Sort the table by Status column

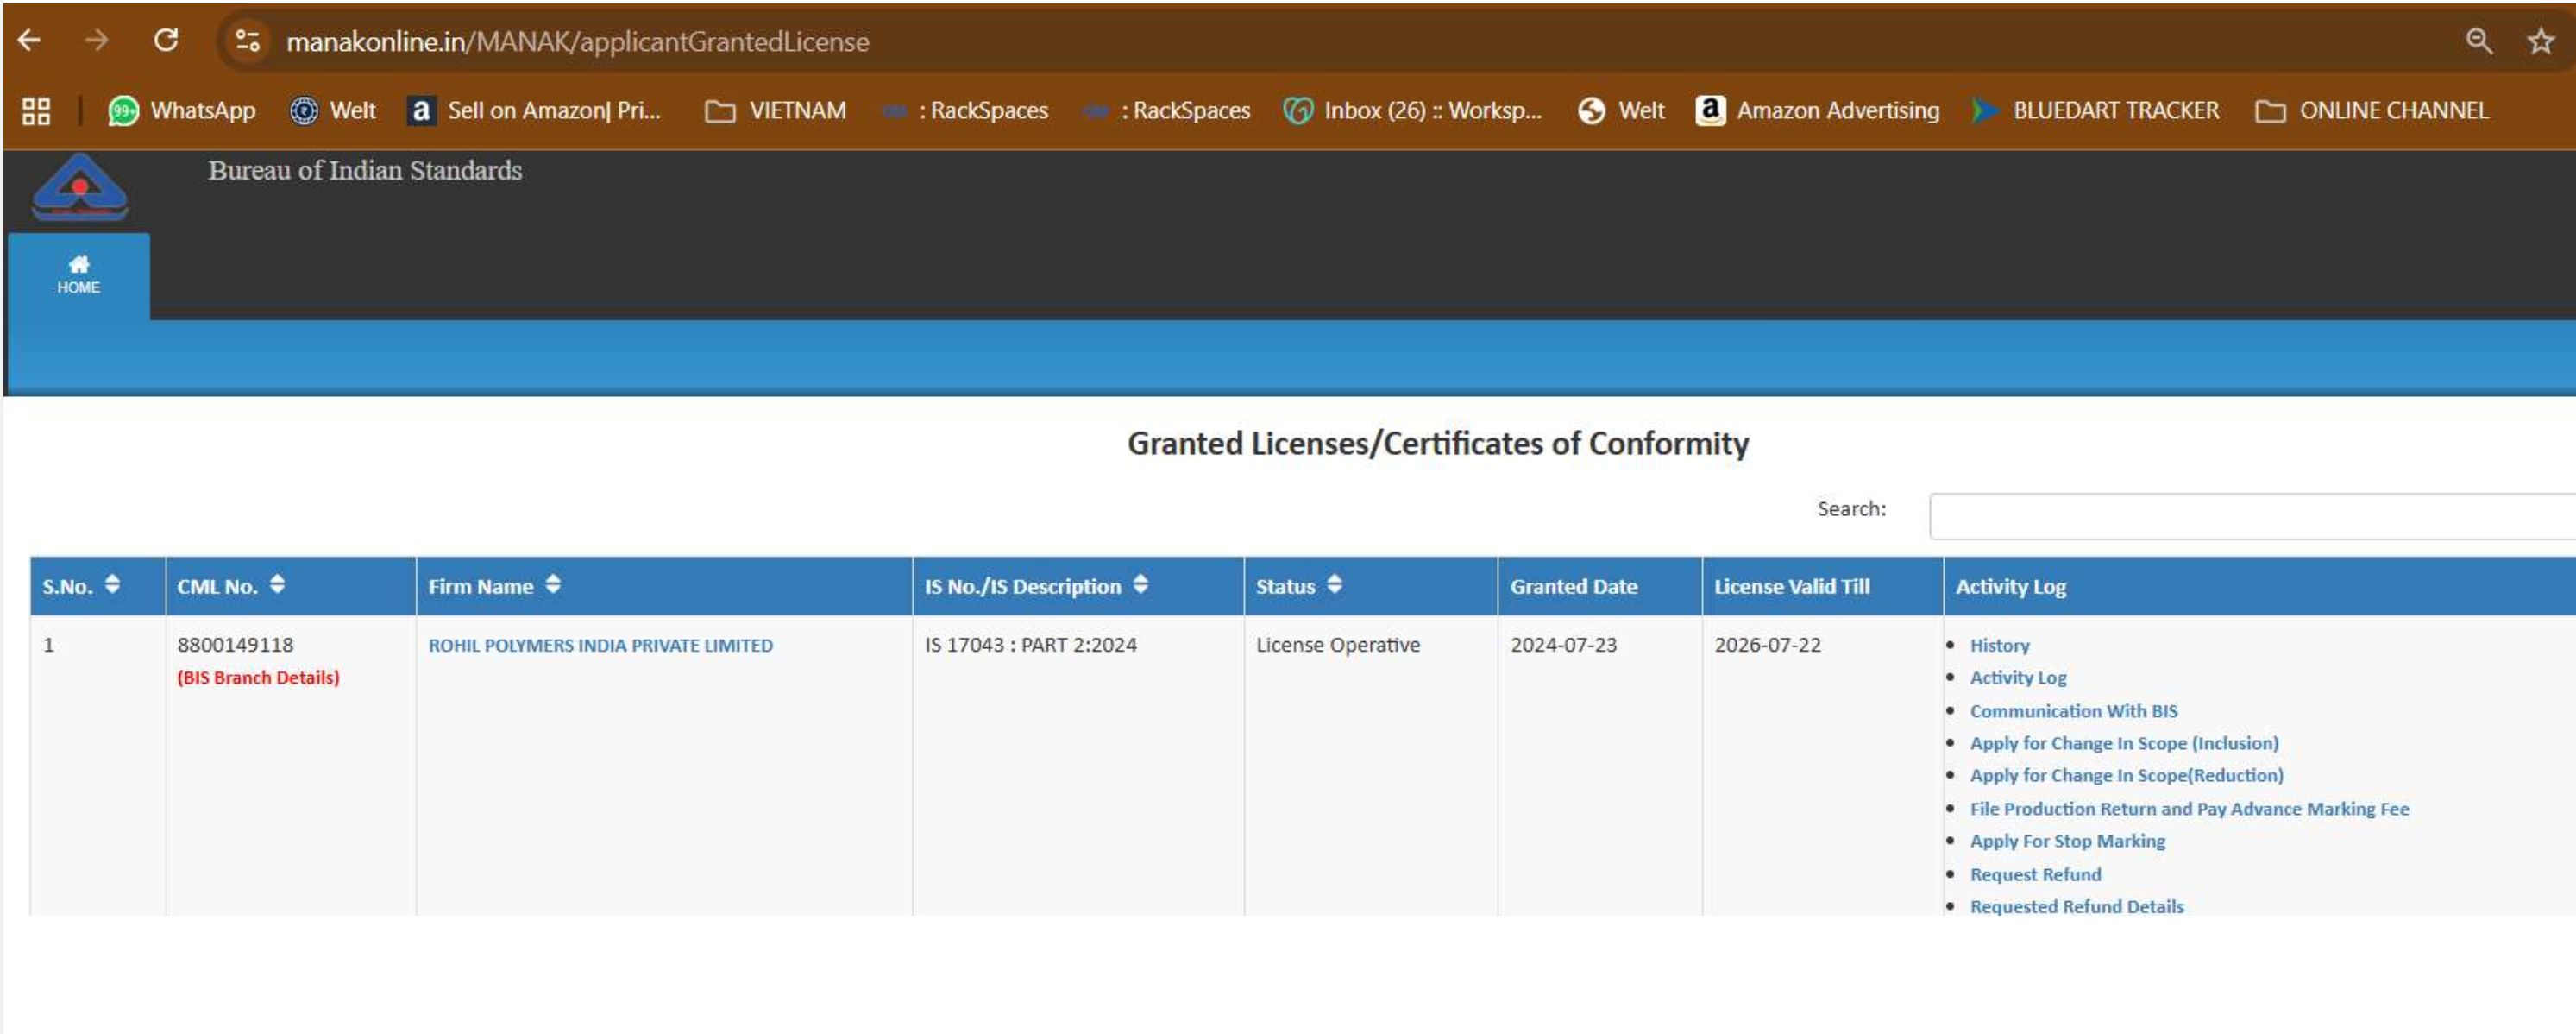[1334, 584]
